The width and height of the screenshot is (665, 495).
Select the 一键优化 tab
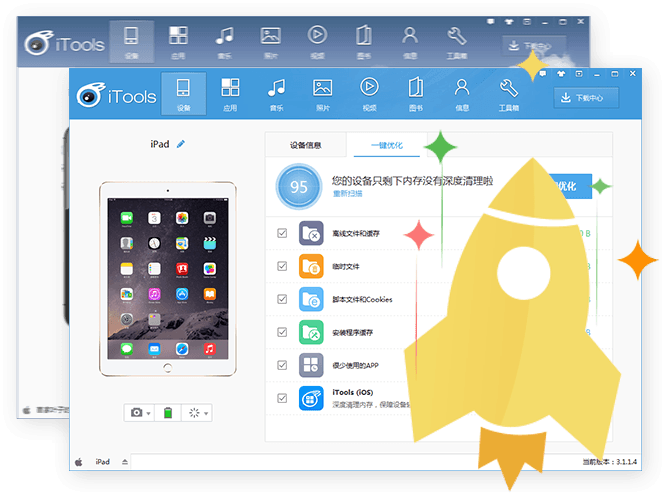tap(387, 145)
